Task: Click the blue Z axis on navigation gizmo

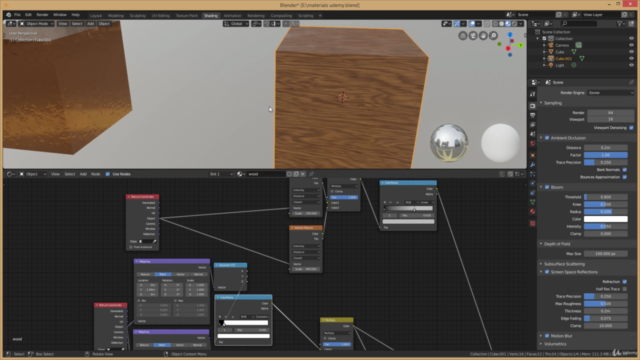Action: pos(510,35)
